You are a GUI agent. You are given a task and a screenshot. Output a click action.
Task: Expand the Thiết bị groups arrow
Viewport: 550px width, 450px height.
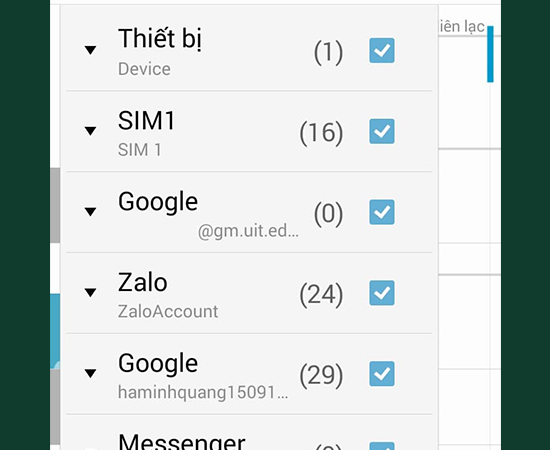pos(90,50)
